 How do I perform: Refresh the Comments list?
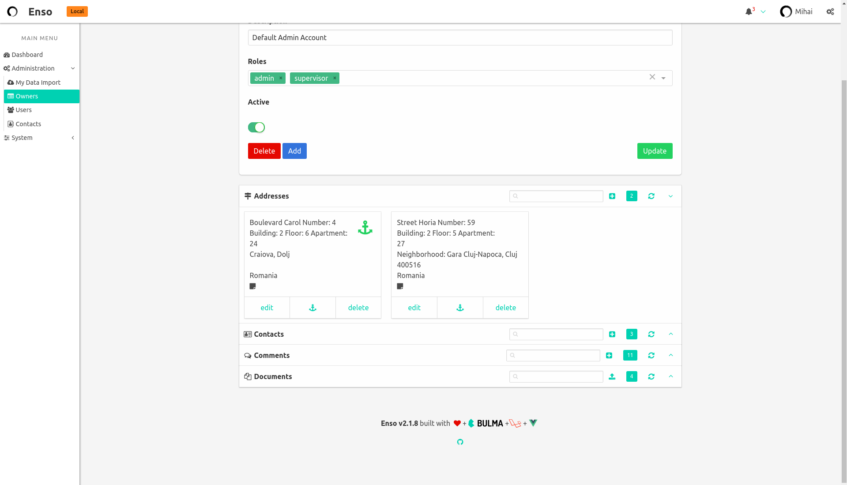click(651, 355)
